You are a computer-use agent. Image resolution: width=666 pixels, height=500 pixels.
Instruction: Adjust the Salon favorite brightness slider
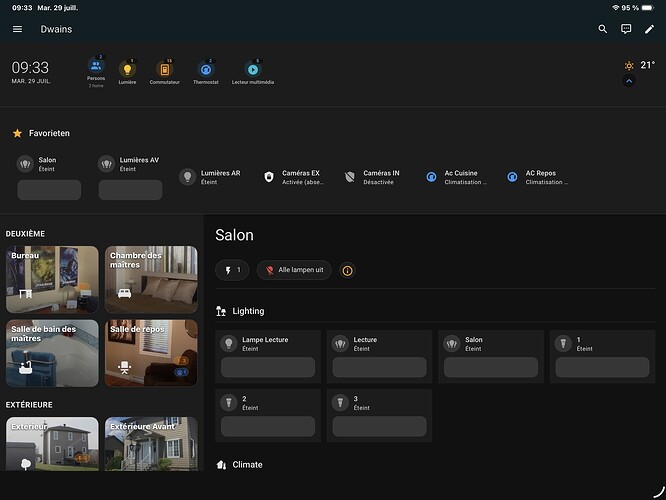pyautogui.click(x=49, y=190)
